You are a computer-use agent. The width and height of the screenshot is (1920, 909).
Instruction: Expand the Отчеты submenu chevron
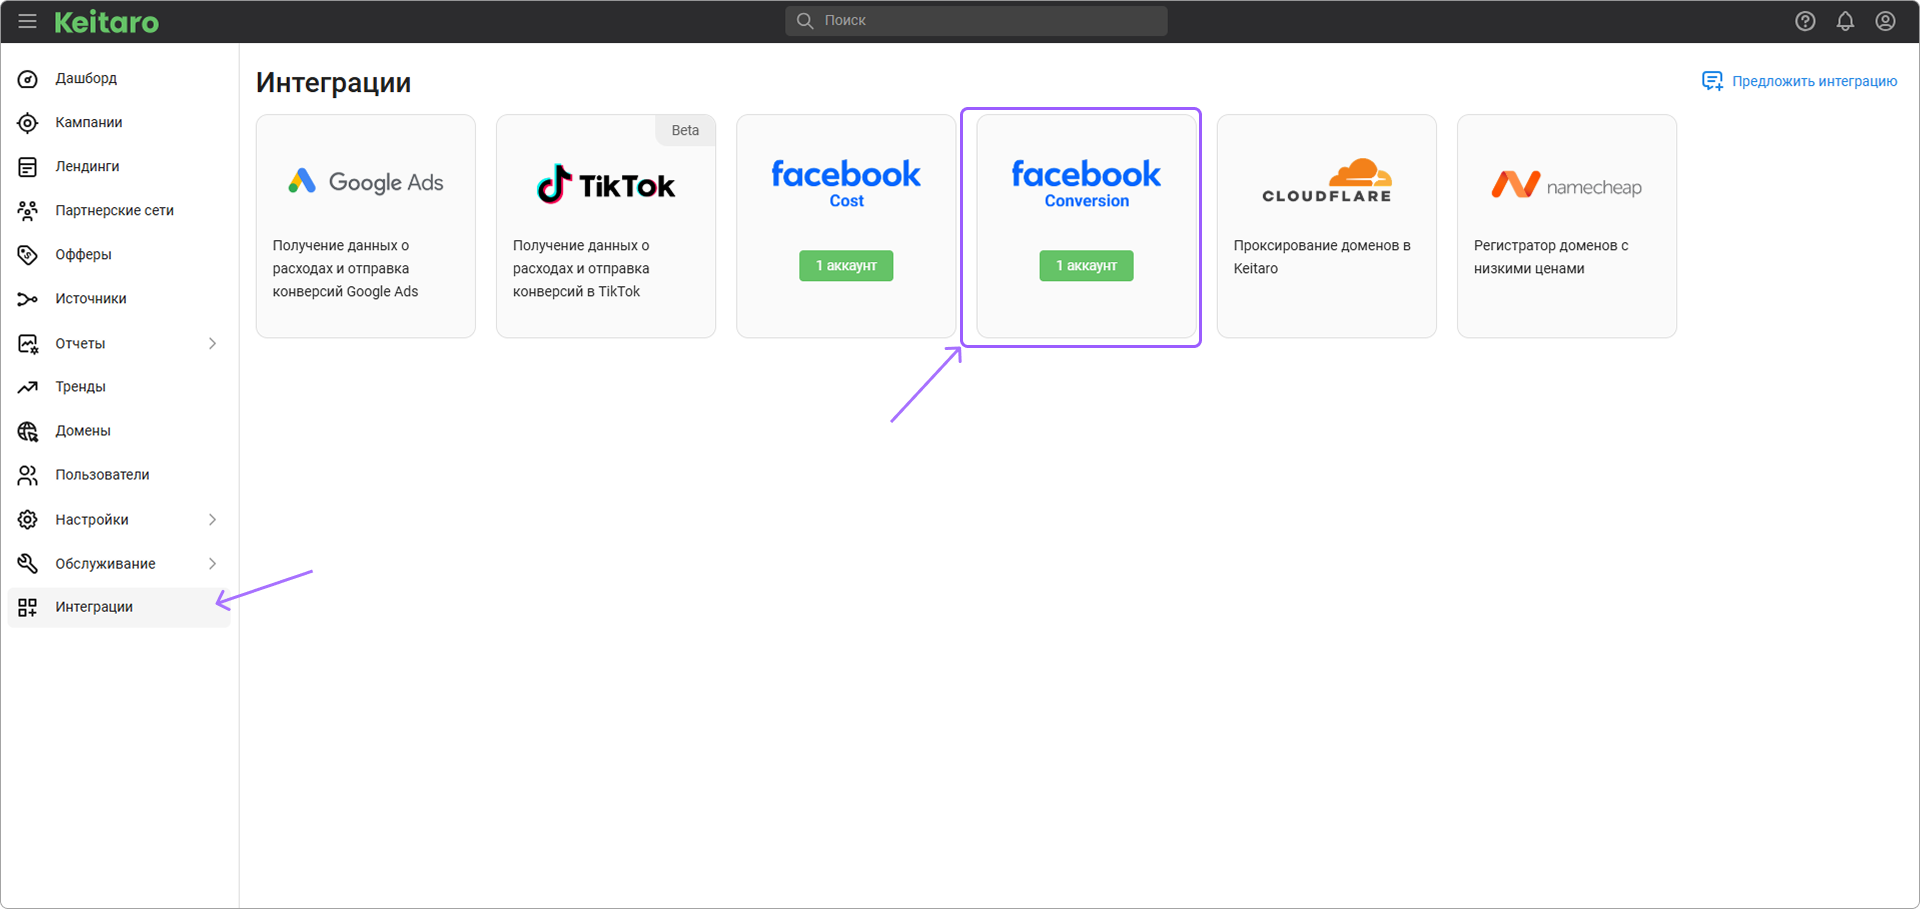(212, 344)
